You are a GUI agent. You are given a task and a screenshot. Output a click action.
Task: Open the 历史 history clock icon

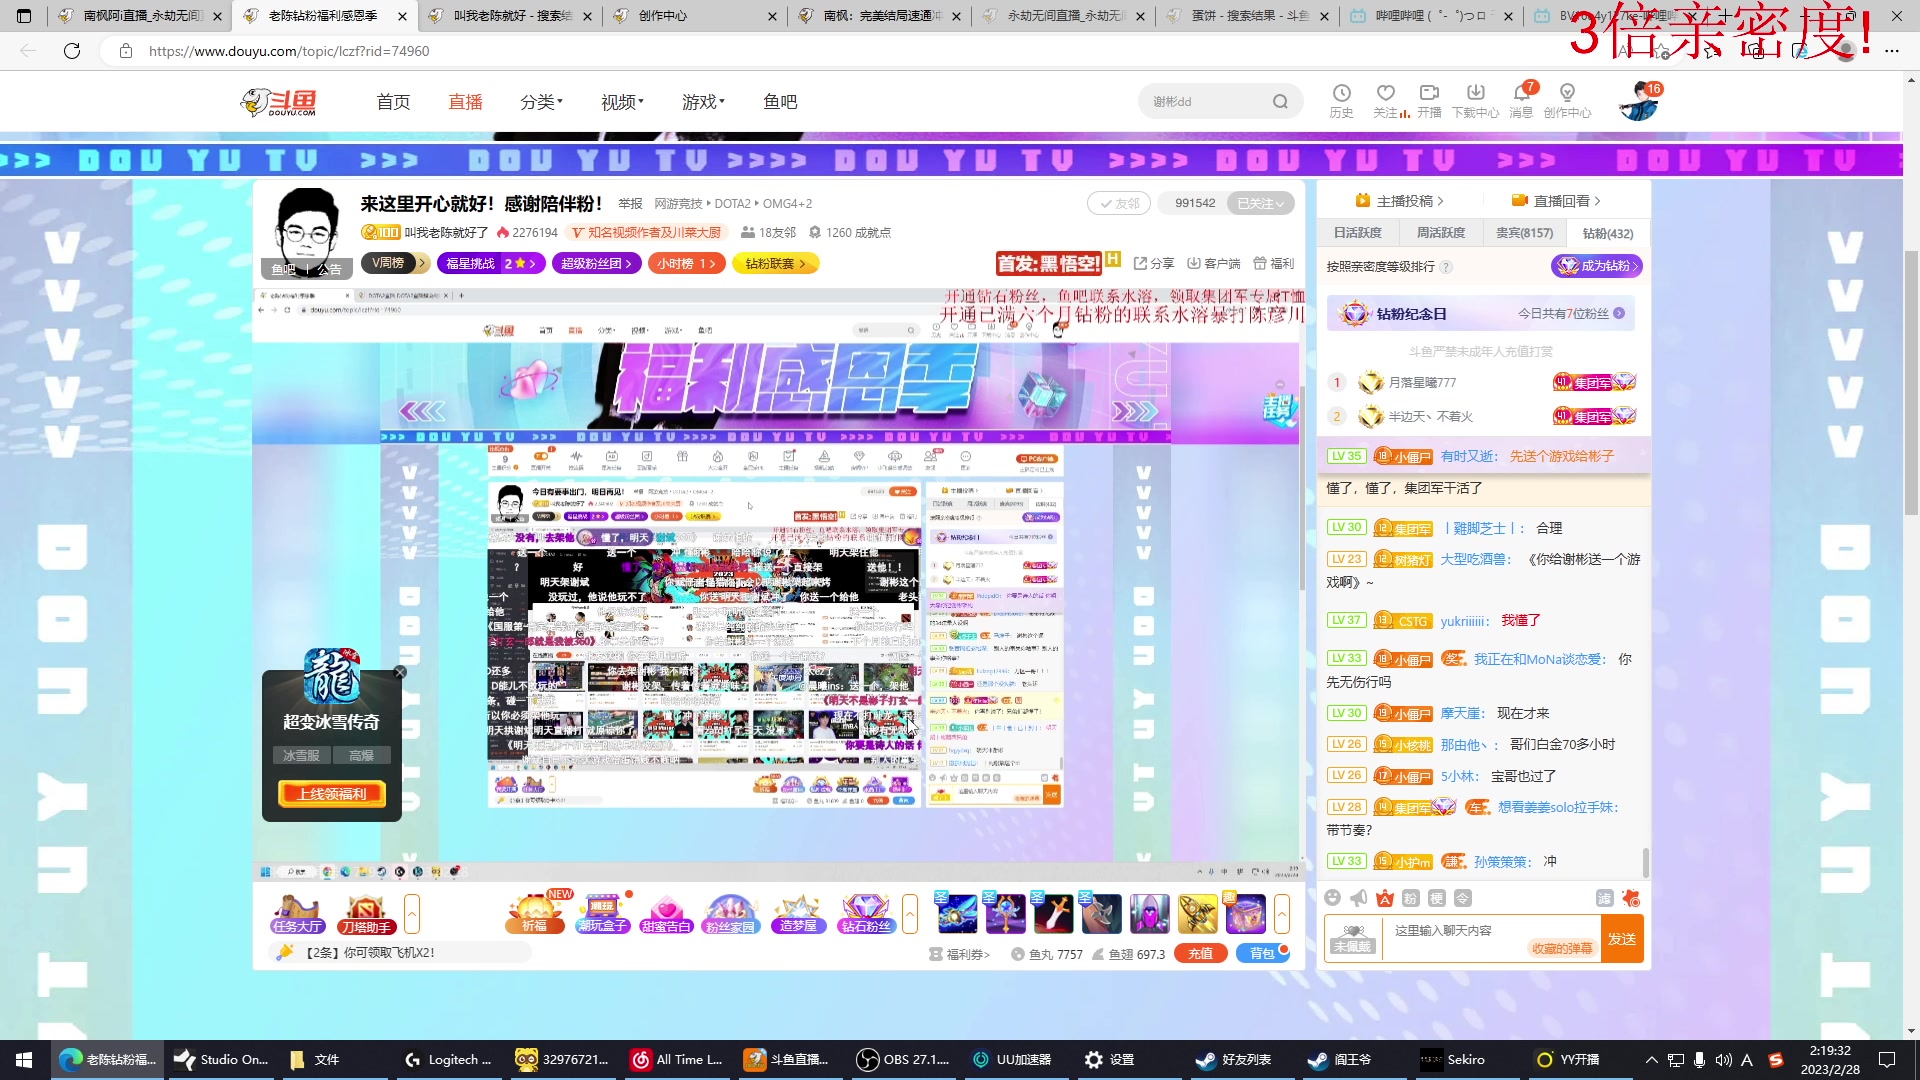[1341, 100]
